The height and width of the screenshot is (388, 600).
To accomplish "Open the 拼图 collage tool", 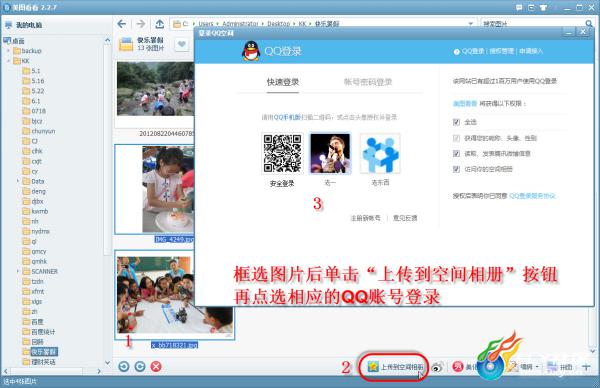I will tap(559, 367).
